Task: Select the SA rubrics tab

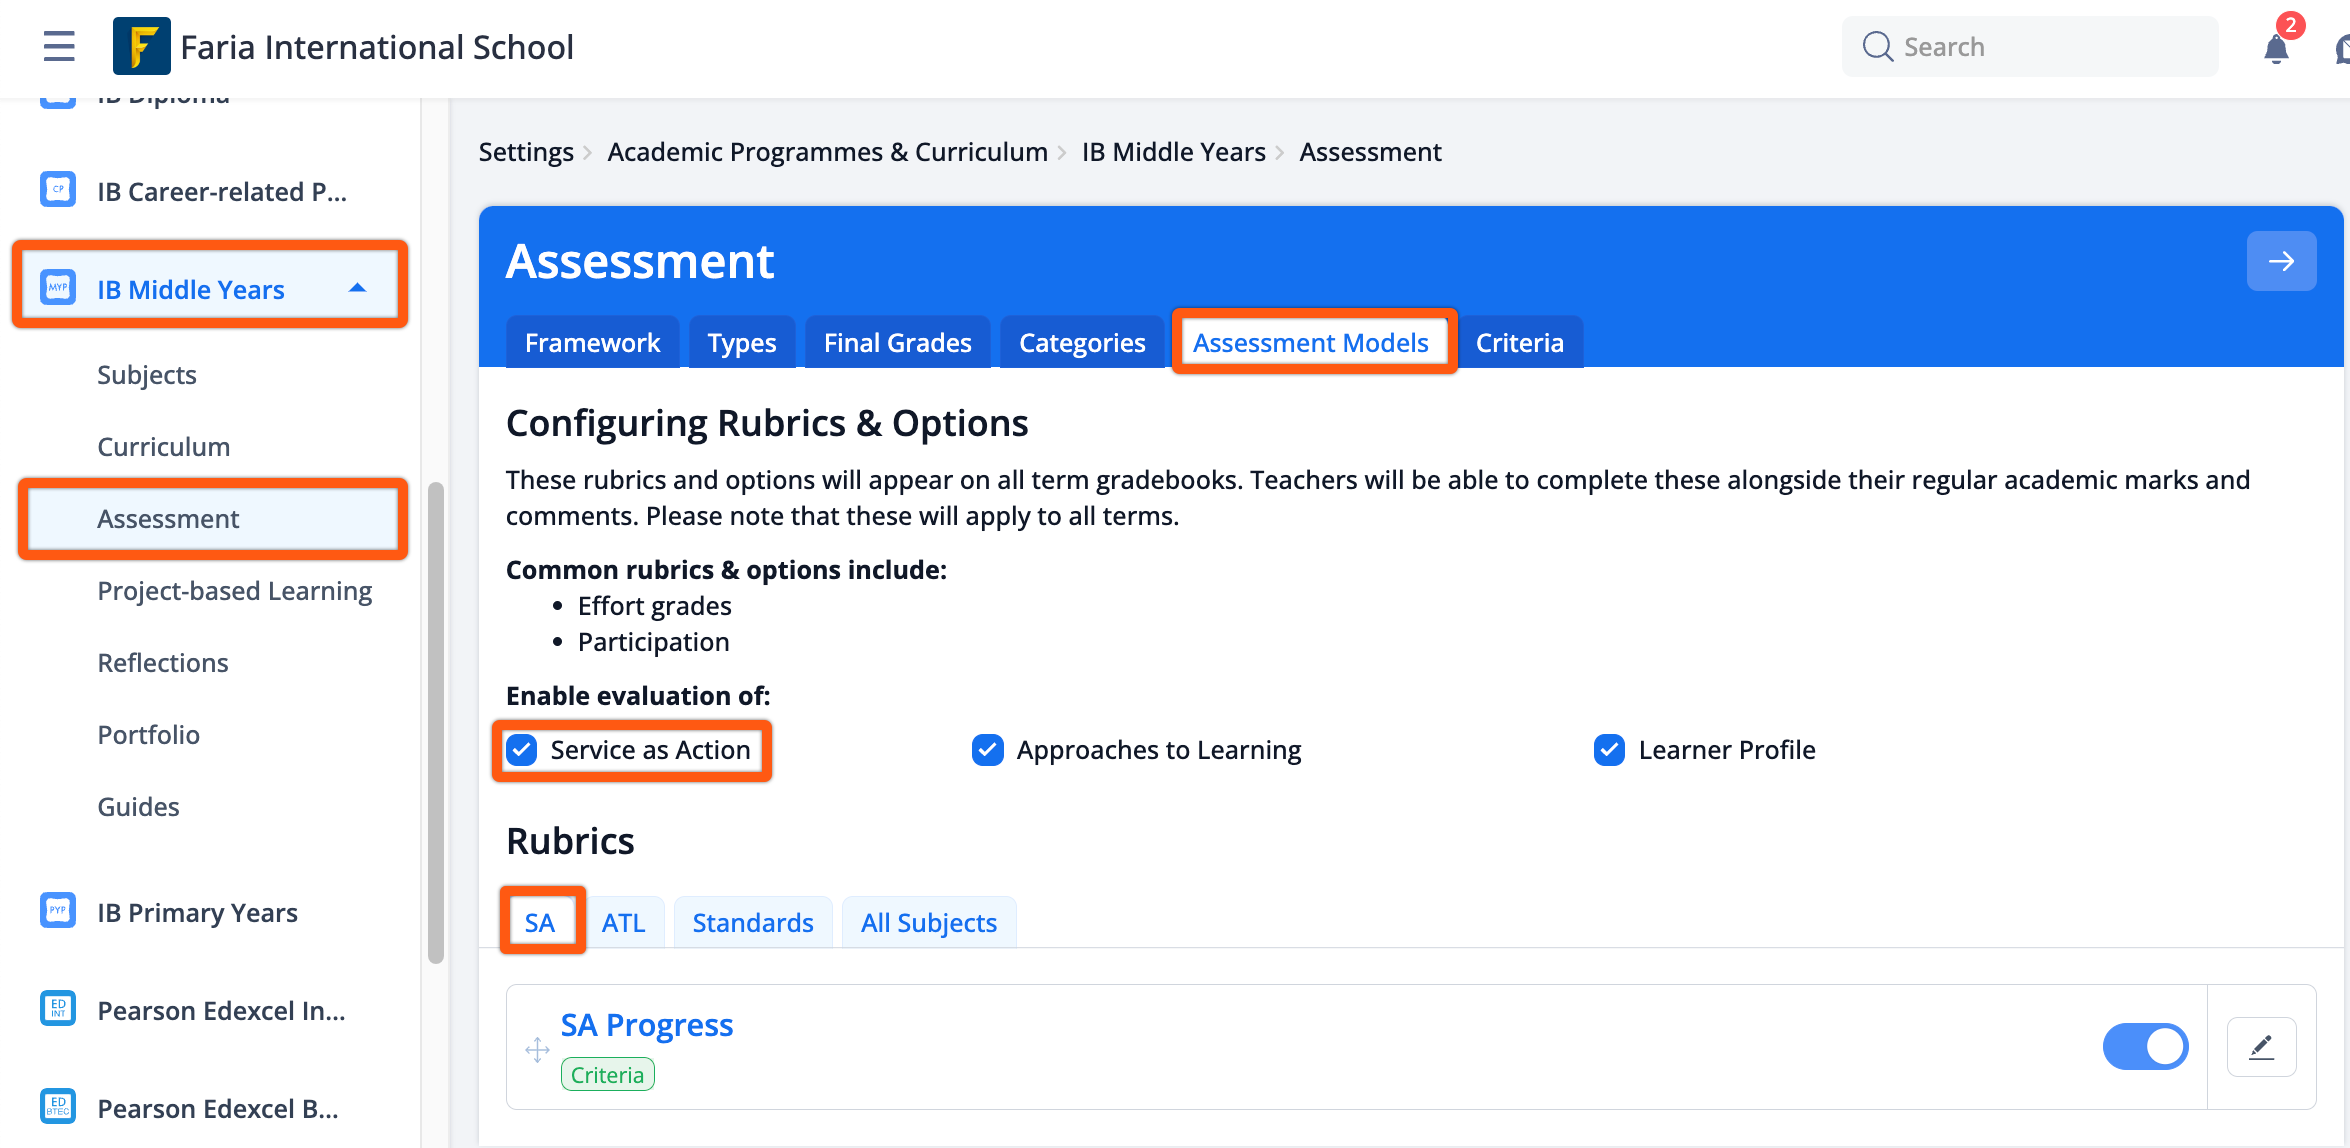Action: 540,922
